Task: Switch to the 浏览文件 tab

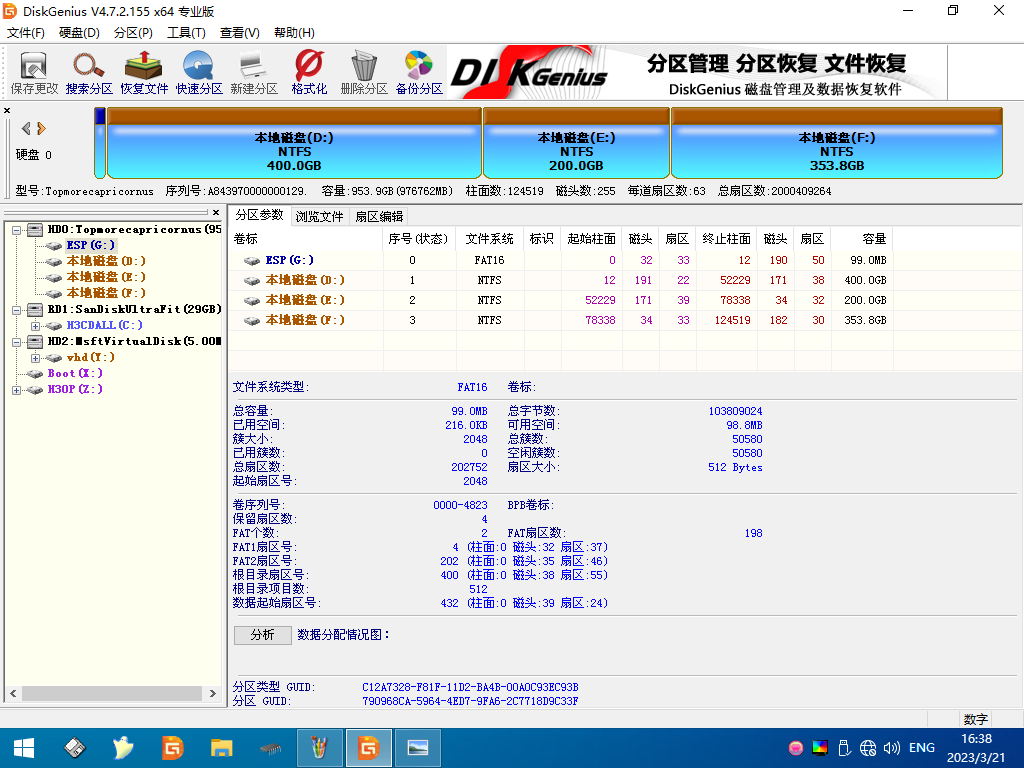Action: [x=319, y=216]
